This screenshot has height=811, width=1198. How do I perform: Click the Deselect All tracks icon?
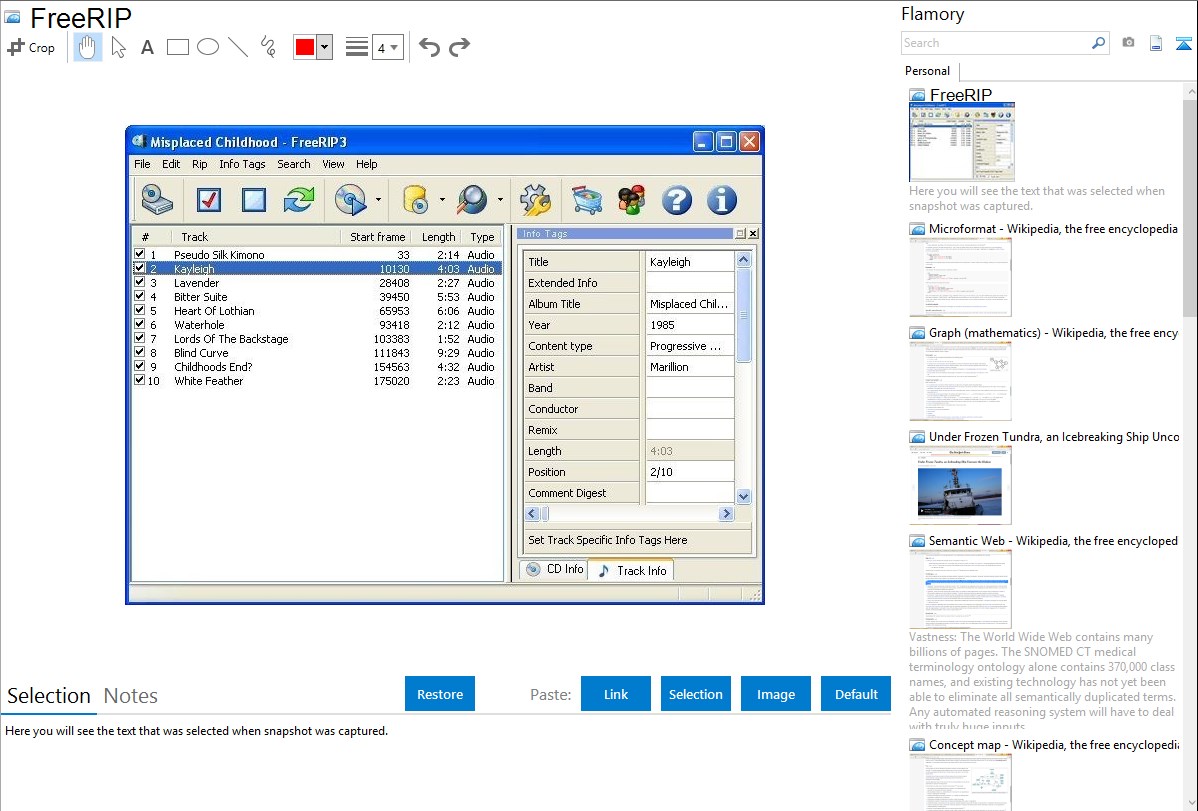(254, 200)
